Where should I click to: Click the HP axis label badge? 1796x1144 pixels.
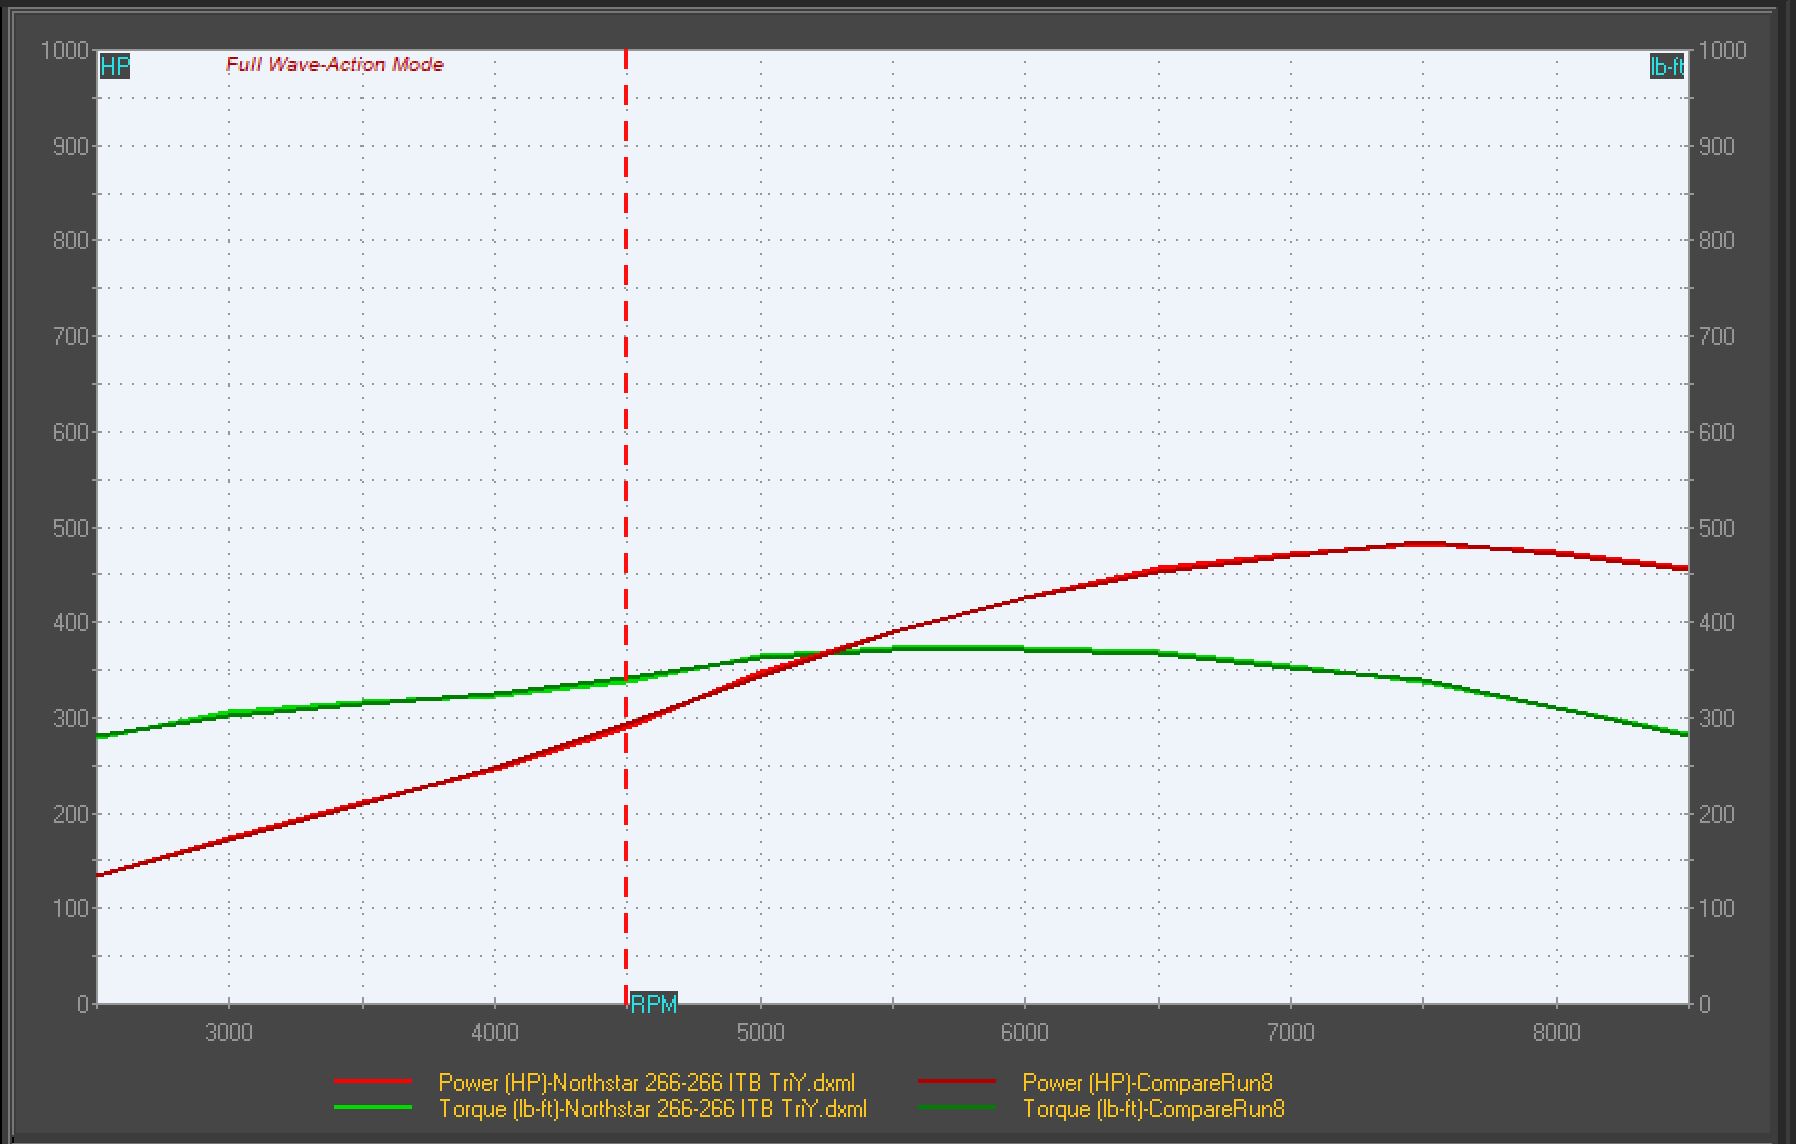point(115,67)
